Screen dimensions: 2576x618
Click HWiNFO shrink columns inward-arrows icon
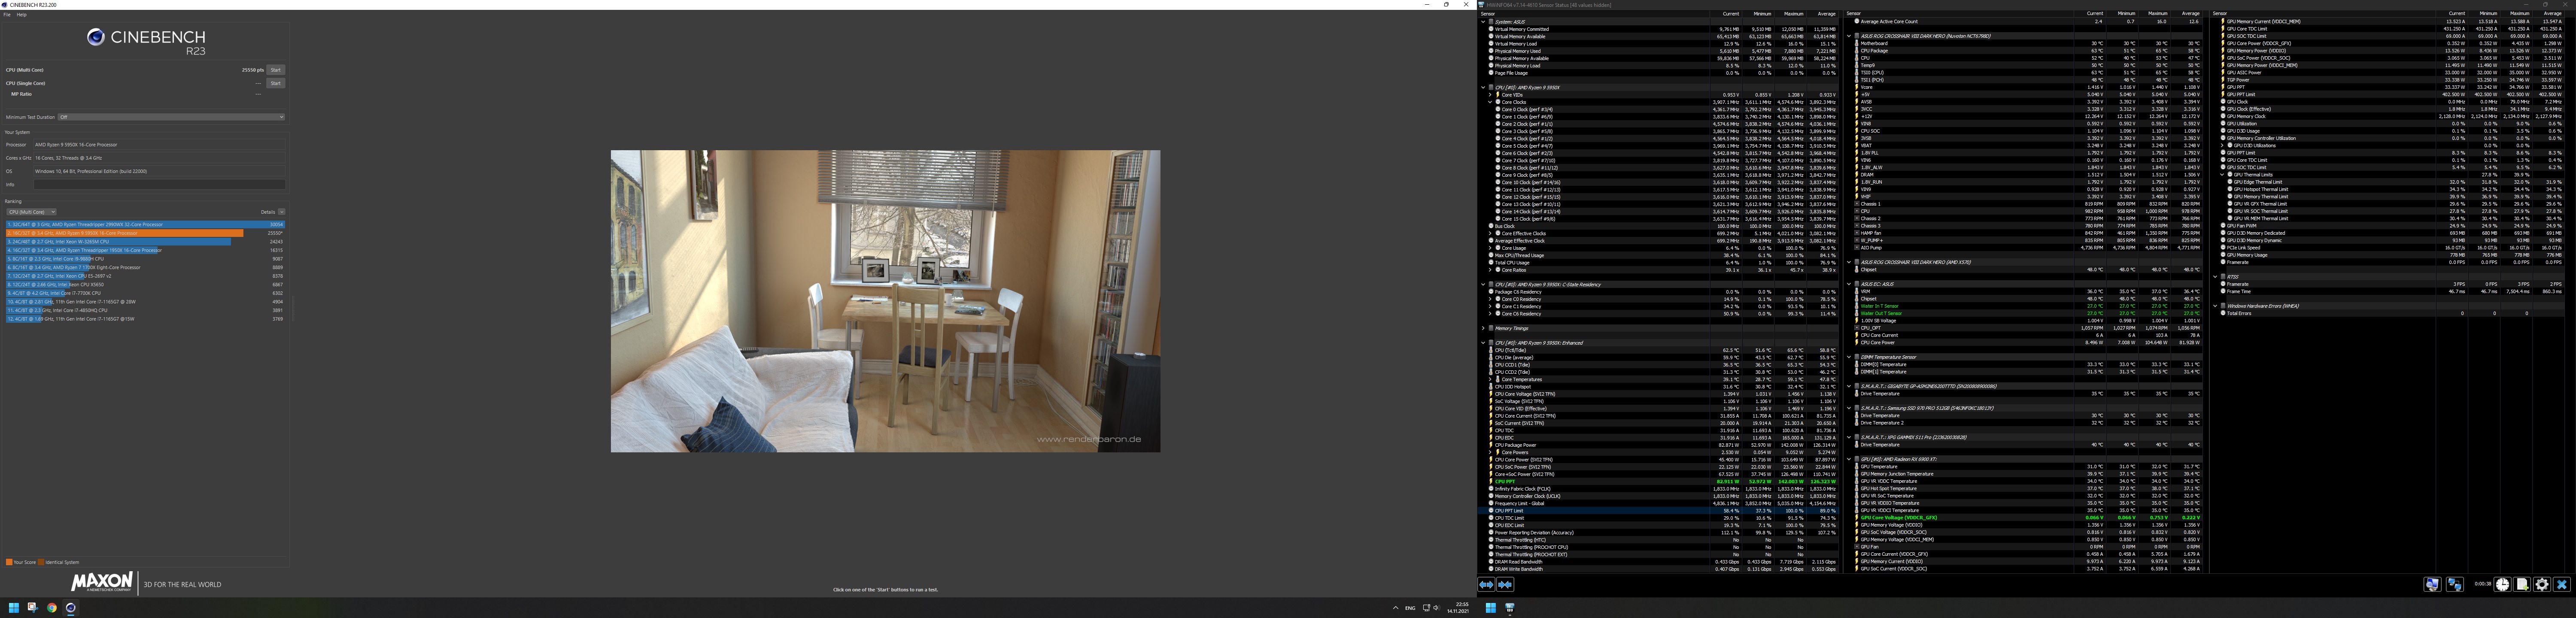(1505, 585)
